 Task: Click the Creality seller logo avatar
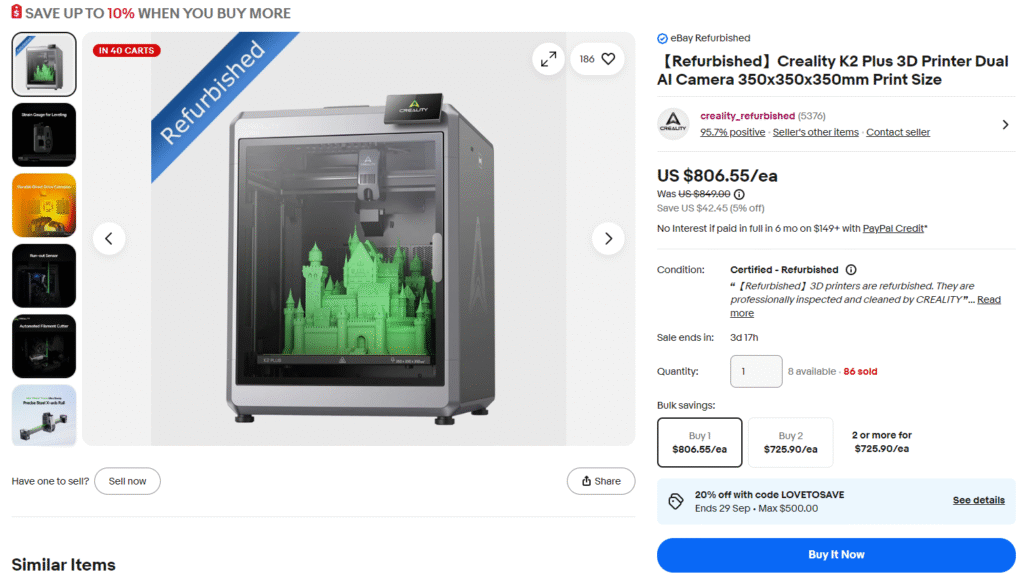point(673,124)
